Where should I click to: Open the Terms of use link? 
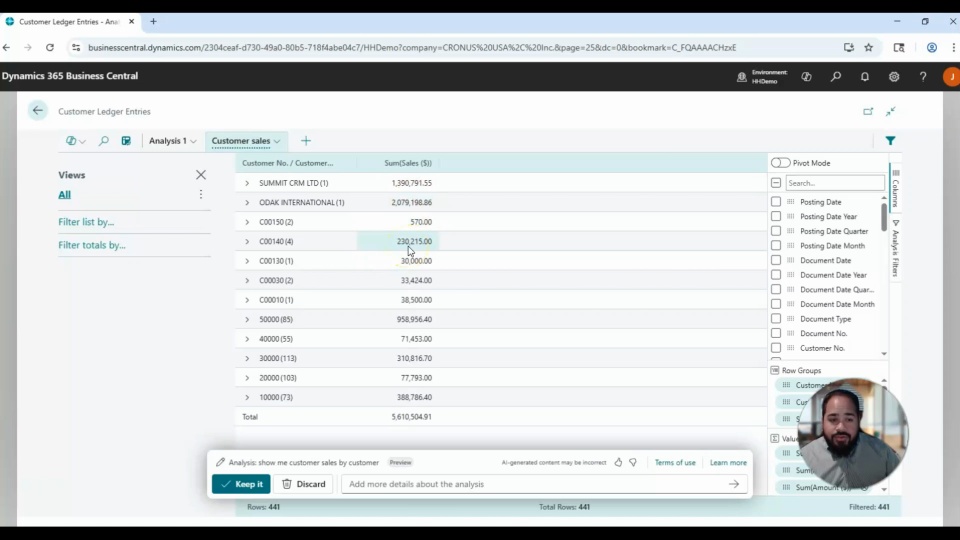pyautogui.click(x=675, y=462)
